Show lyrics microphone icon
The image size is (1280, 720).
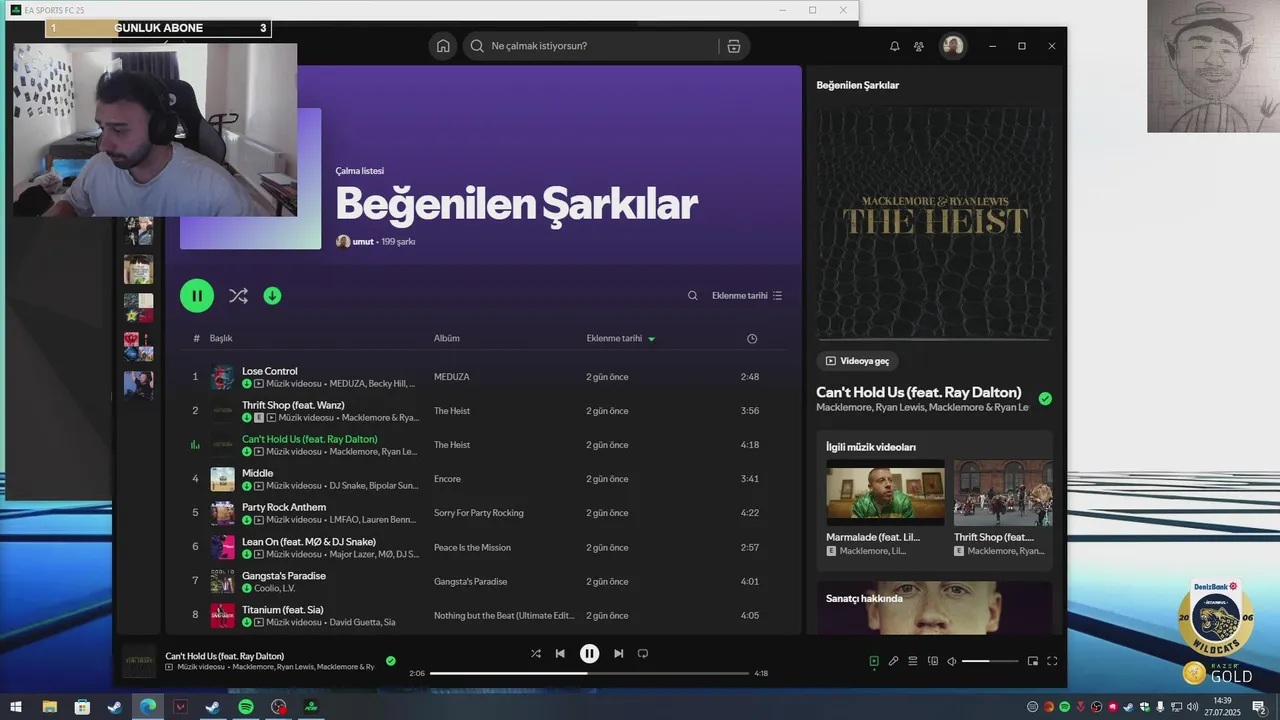893,661
